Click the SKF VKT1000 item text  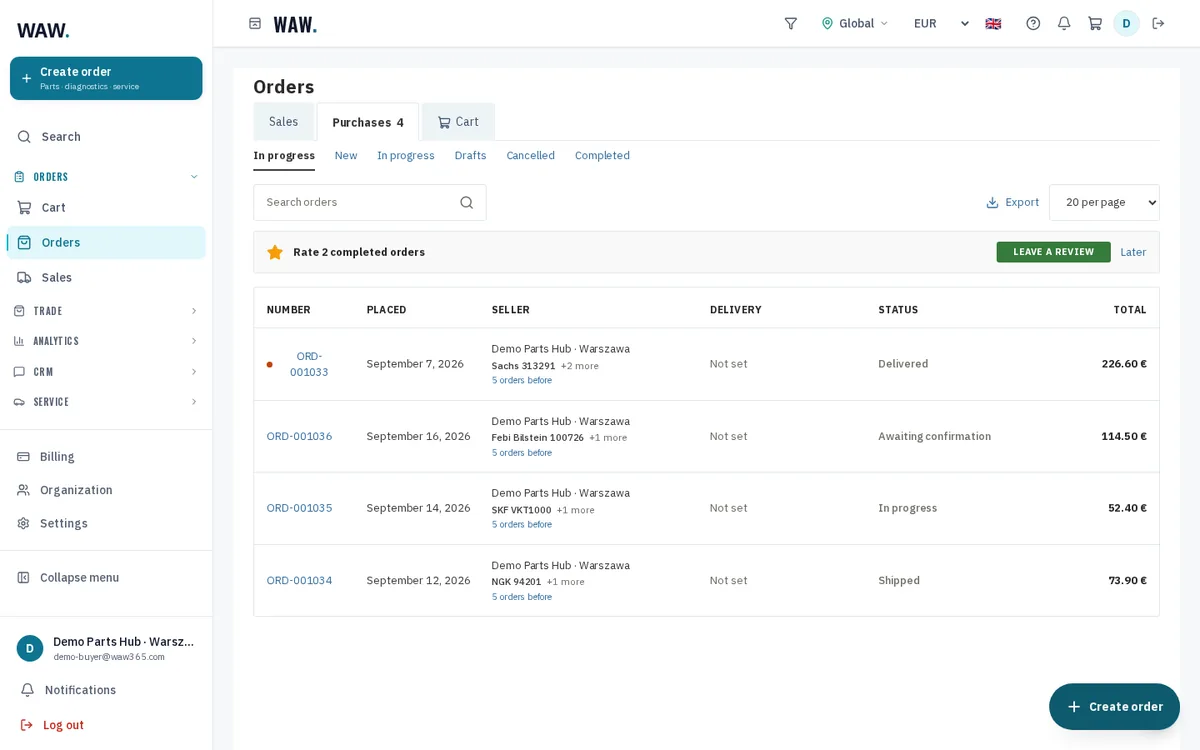pos(521,509)
